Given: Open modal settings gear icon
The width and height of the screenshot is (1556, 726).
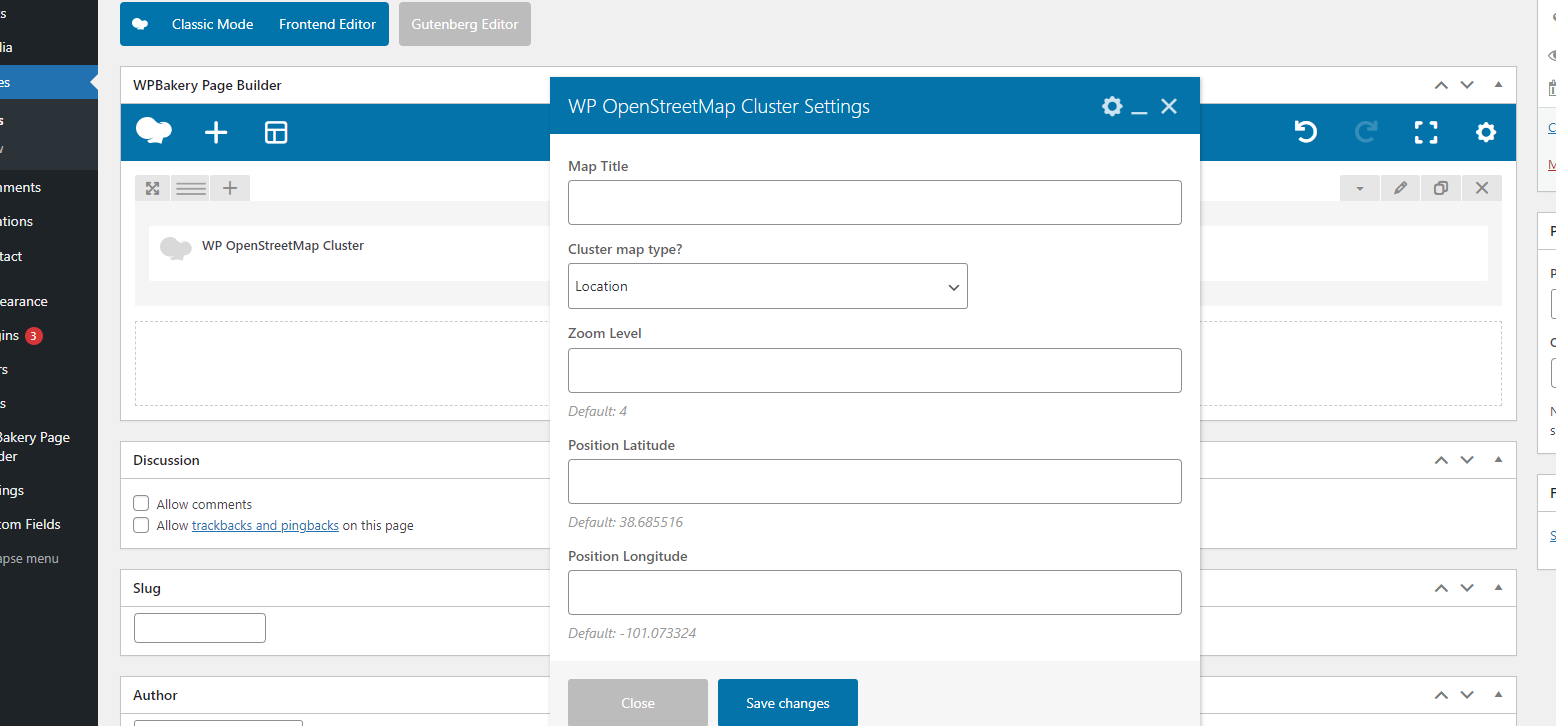Looking at the screenshot, I should (x=1112, y=106).
